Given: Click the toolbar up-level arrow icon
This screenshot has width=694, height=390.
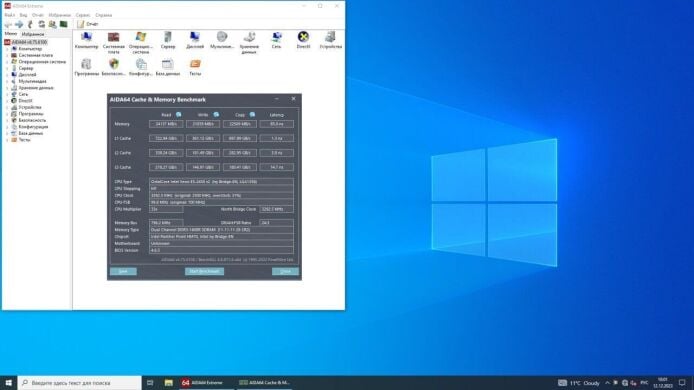Looking at the screenshot, I should [x=30, y=24].
